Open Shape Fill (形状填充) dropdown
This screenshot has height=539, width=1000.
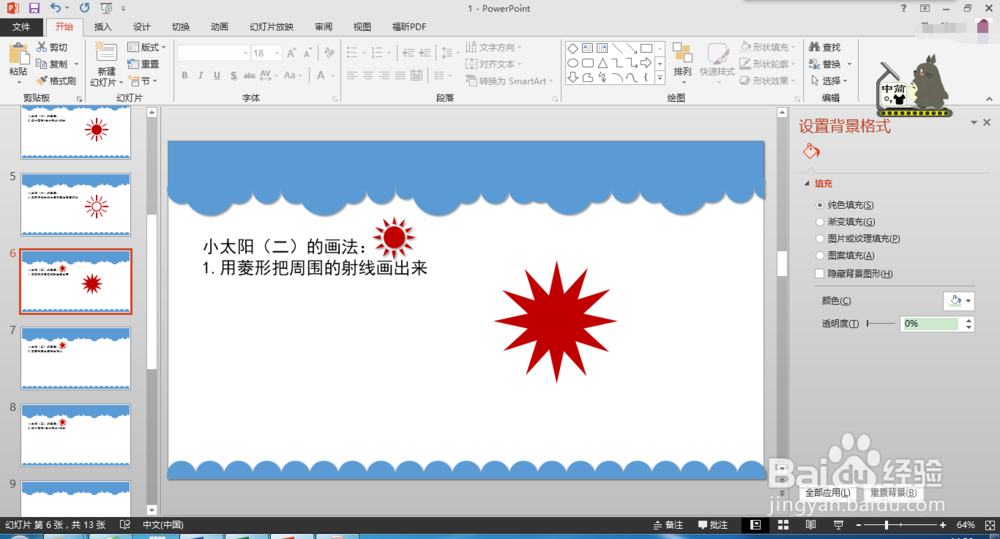tap(768, 47)
